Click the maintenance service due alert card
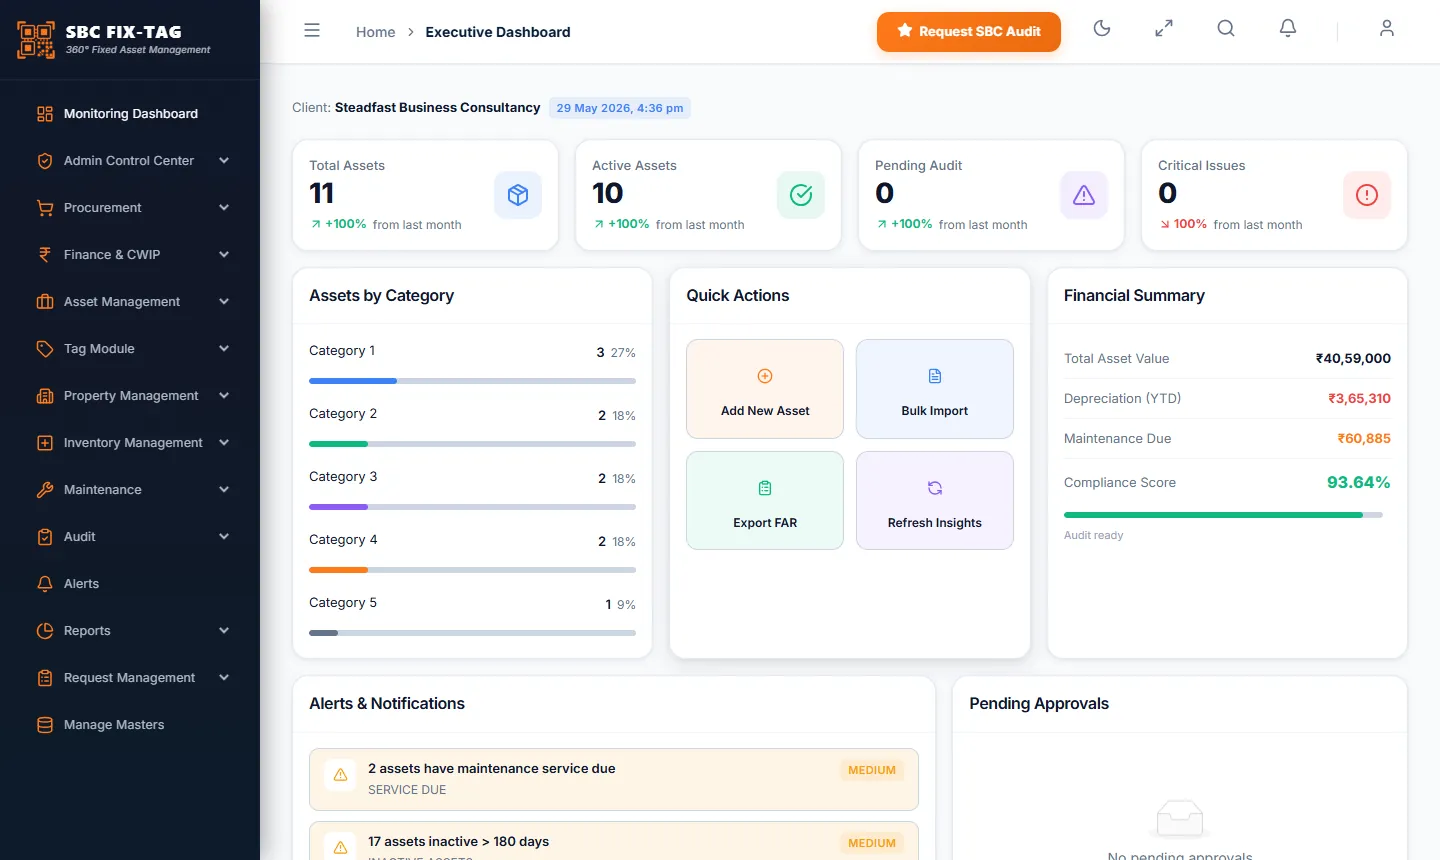The image size is (1440, 860). [x=614, y=779]
